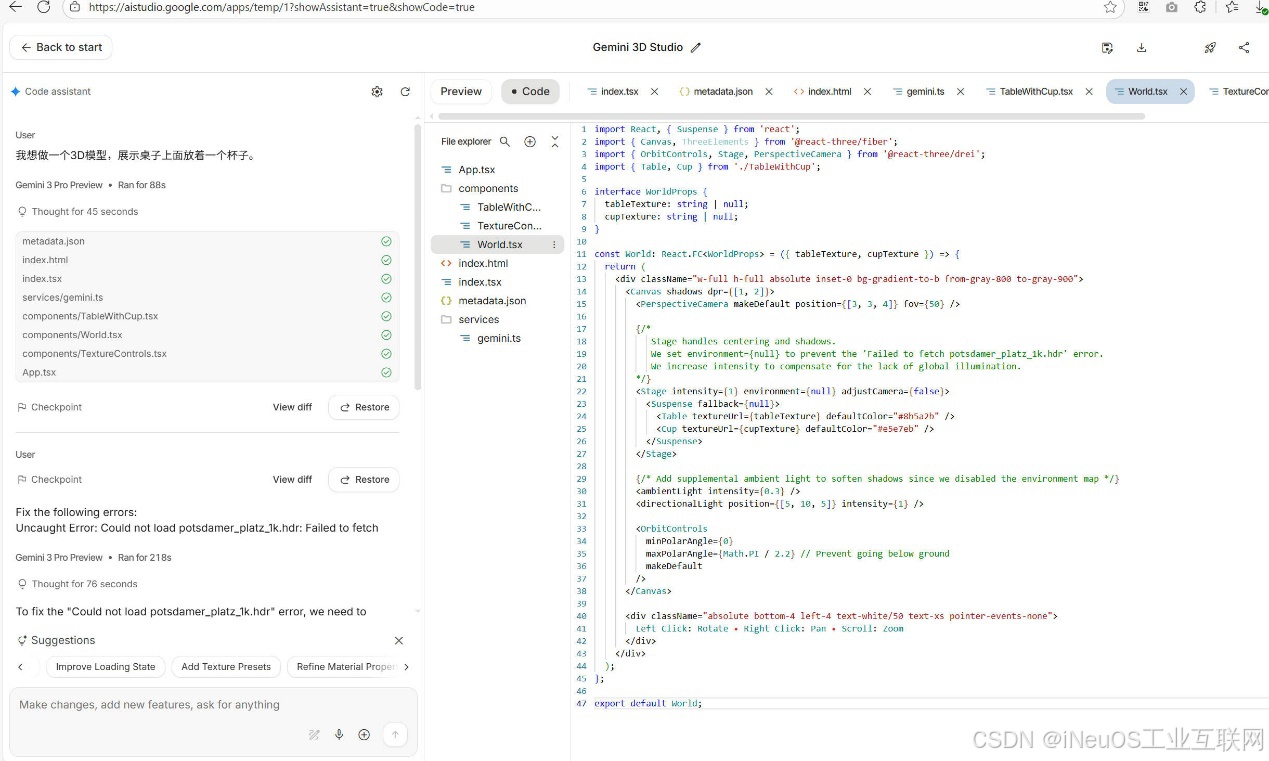Choose Refine Material Properties suggestion

pos(343,667)
